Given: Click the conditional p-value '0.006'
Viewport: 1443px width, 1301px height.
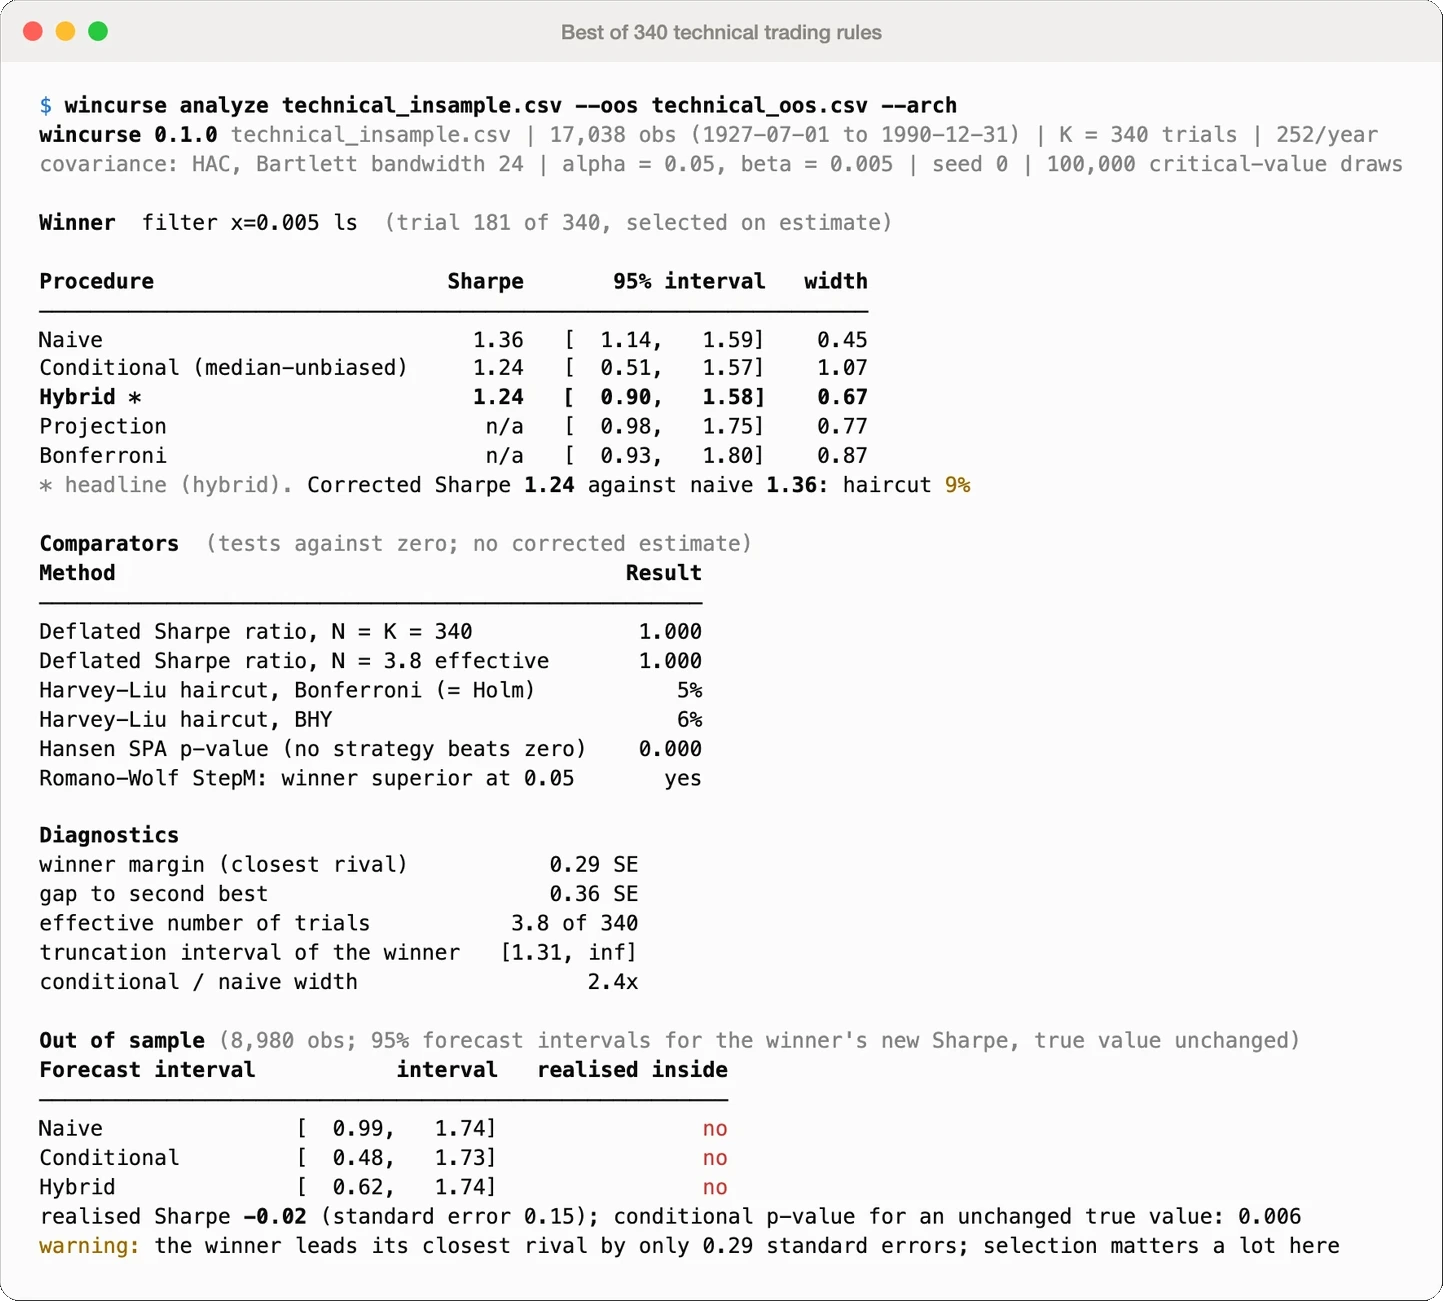Looking at the screenshot, I should pos(1270,1216).
